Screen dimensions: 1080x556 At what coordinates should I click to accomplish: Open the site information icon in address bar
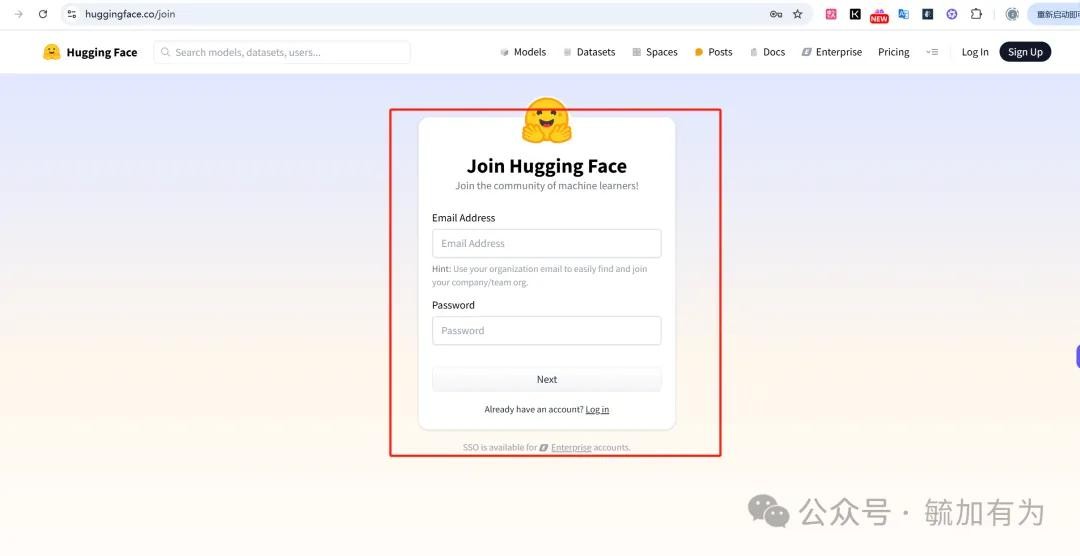point(72,14)
